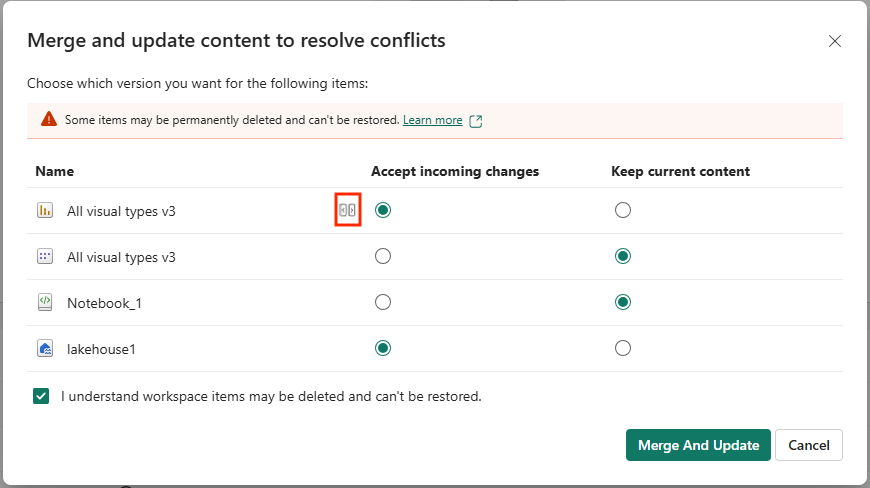The image size is (870, 488).
Task: Select Accept incoming changes for lakehouse1
Action: click(x=383, y=348)
